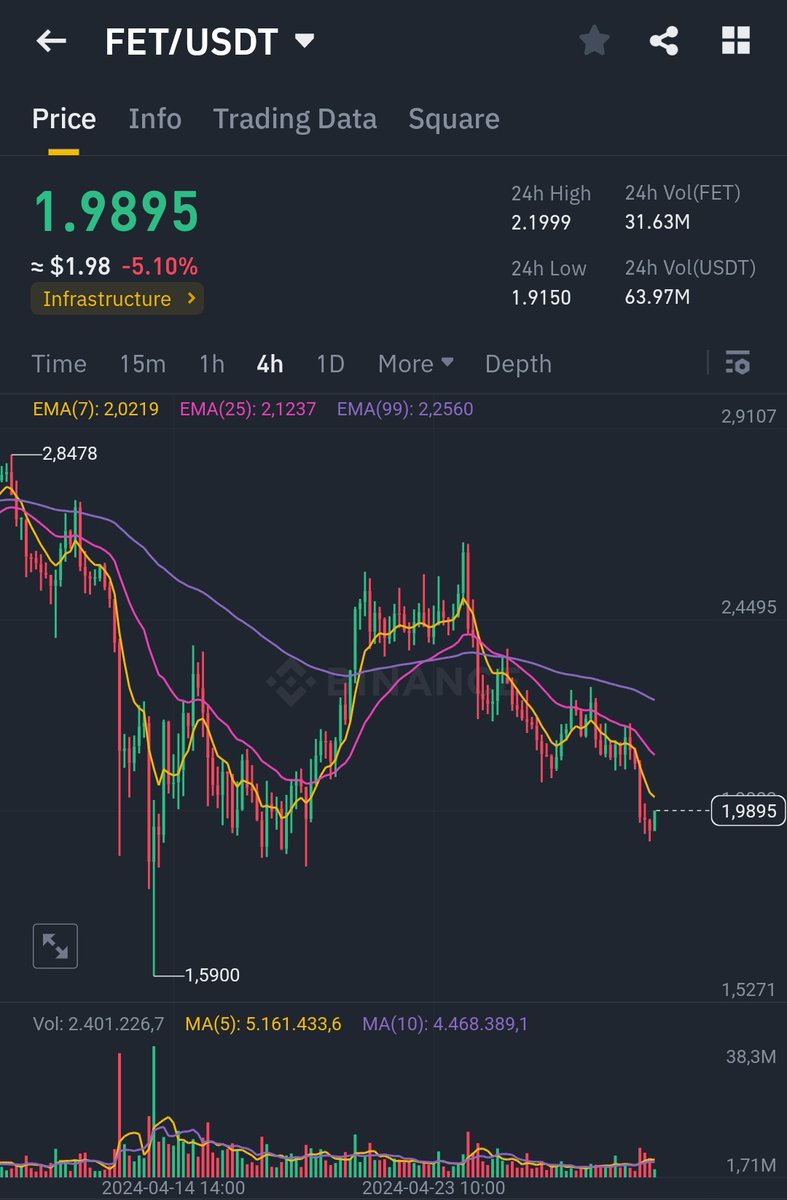Image resolution: width=787 pixels, height=1200 pixels.
Task: Switch to the Depth chart view
Action: [x=518, y=364]
